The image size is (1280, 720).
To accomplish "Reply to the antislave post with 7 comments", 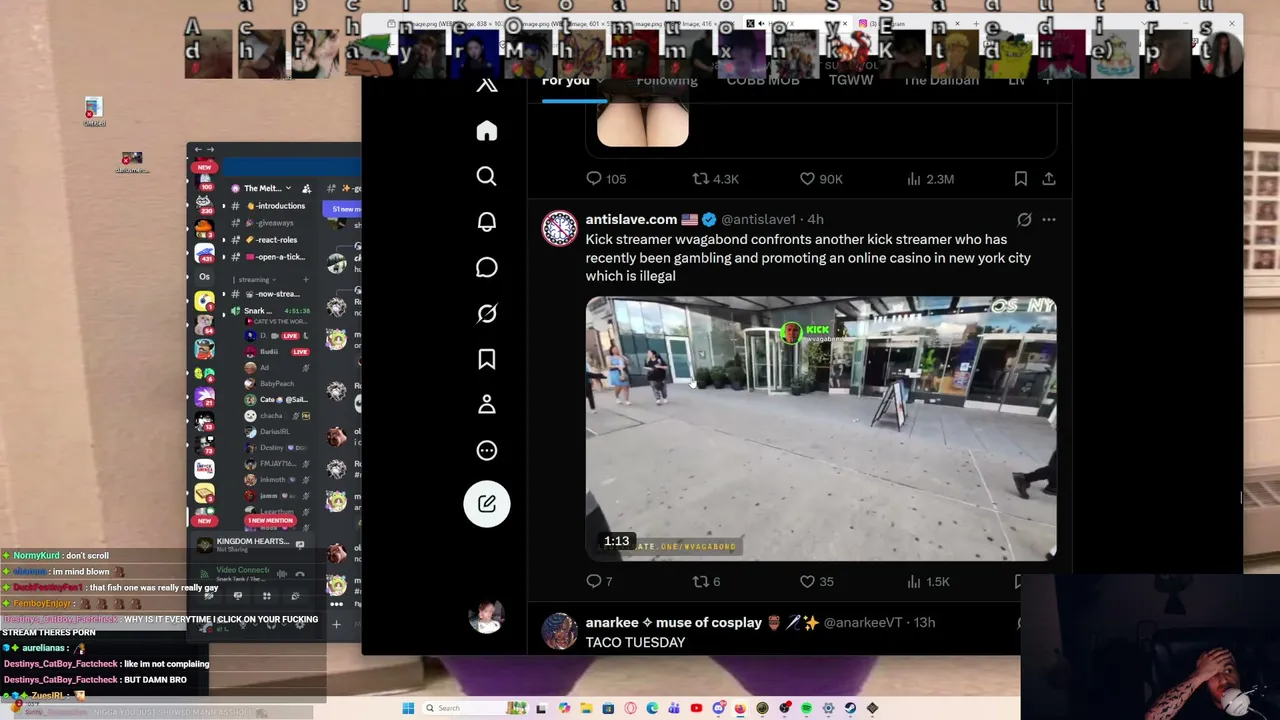I will [x=599, y=581].
